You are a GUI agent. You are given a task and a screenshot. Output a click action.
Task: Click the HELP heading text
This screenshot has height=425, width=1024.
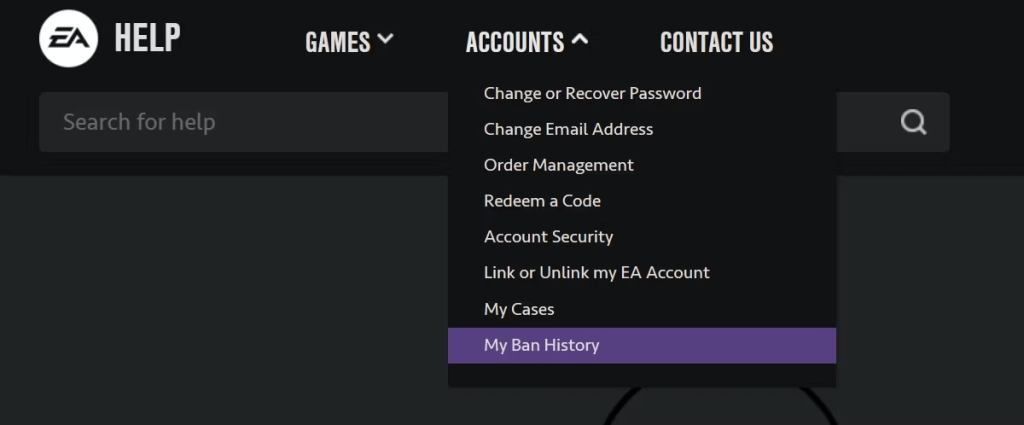pos(147,38)
